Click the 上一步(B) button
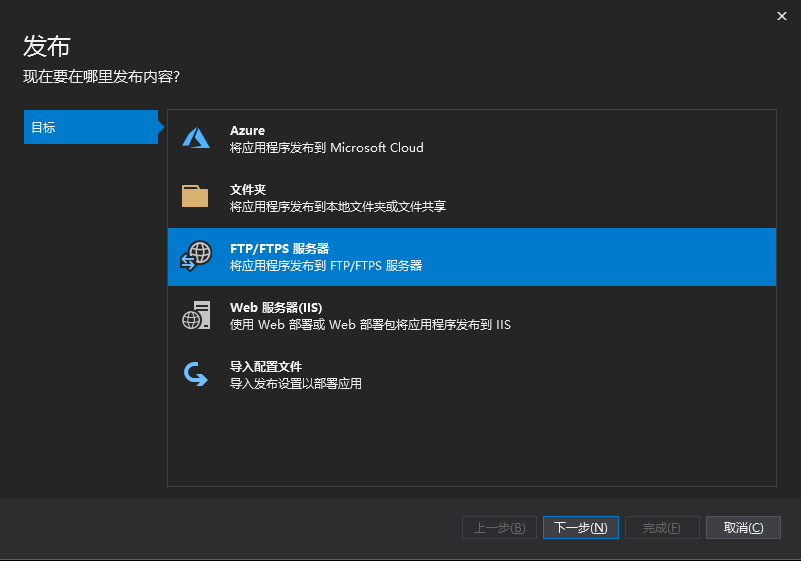The width and height of the screenshot is (801, 561). coord(500,527)
